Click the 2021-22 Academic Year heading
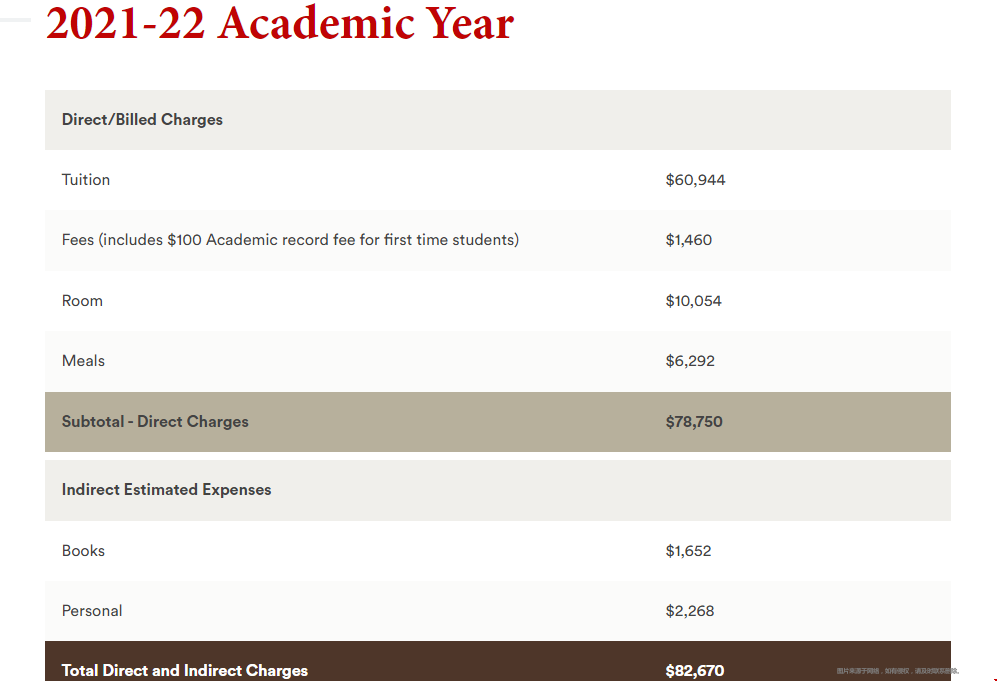The height and width of the screenshot is (681, 997). 280,24
